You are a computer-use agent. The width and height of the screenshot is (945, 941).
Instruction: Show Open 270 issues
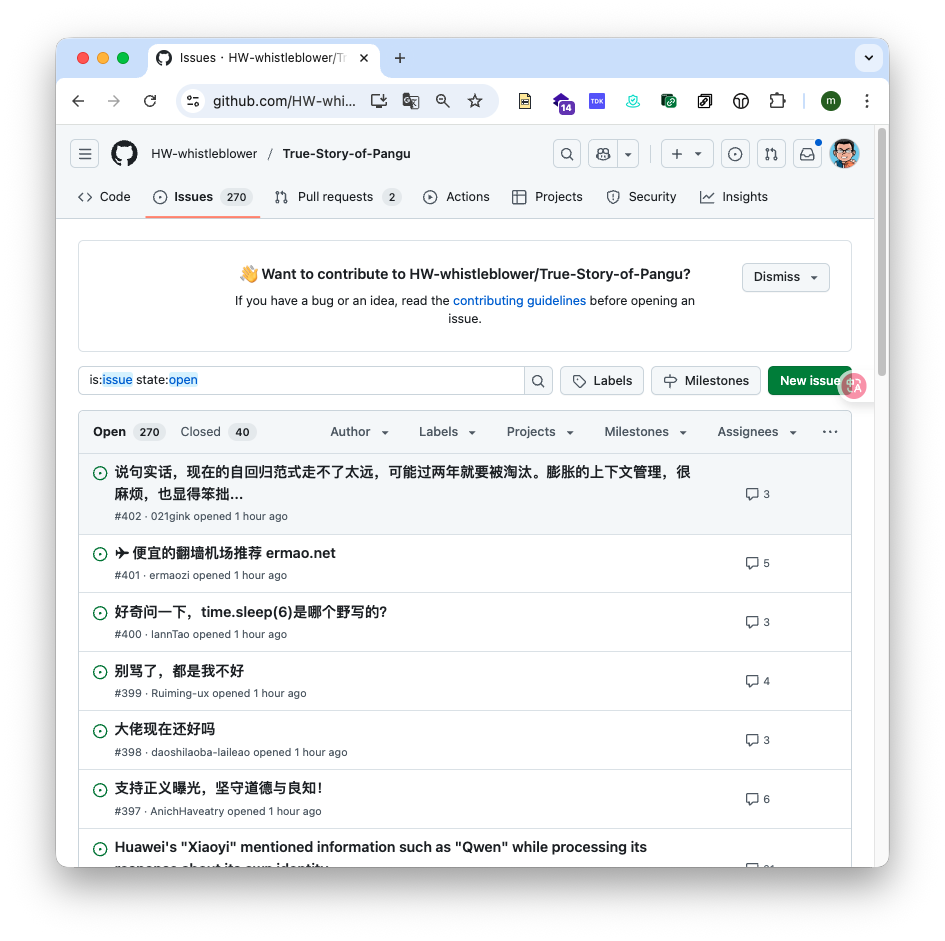pyautogui.click(x=128, y=432)
